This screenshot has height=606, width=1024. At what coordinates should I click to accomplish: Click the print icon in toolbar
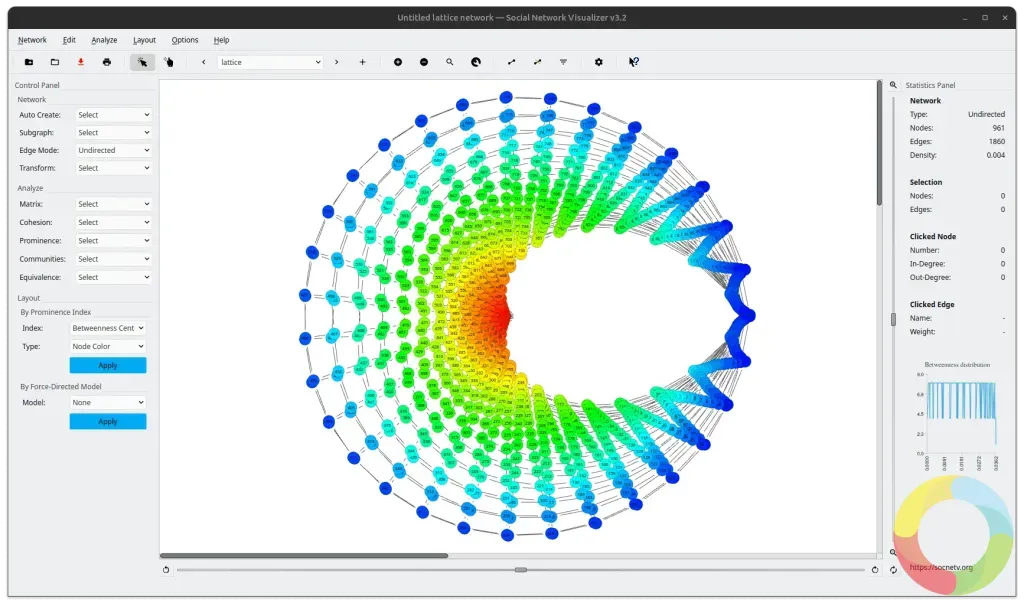point(106,62)
